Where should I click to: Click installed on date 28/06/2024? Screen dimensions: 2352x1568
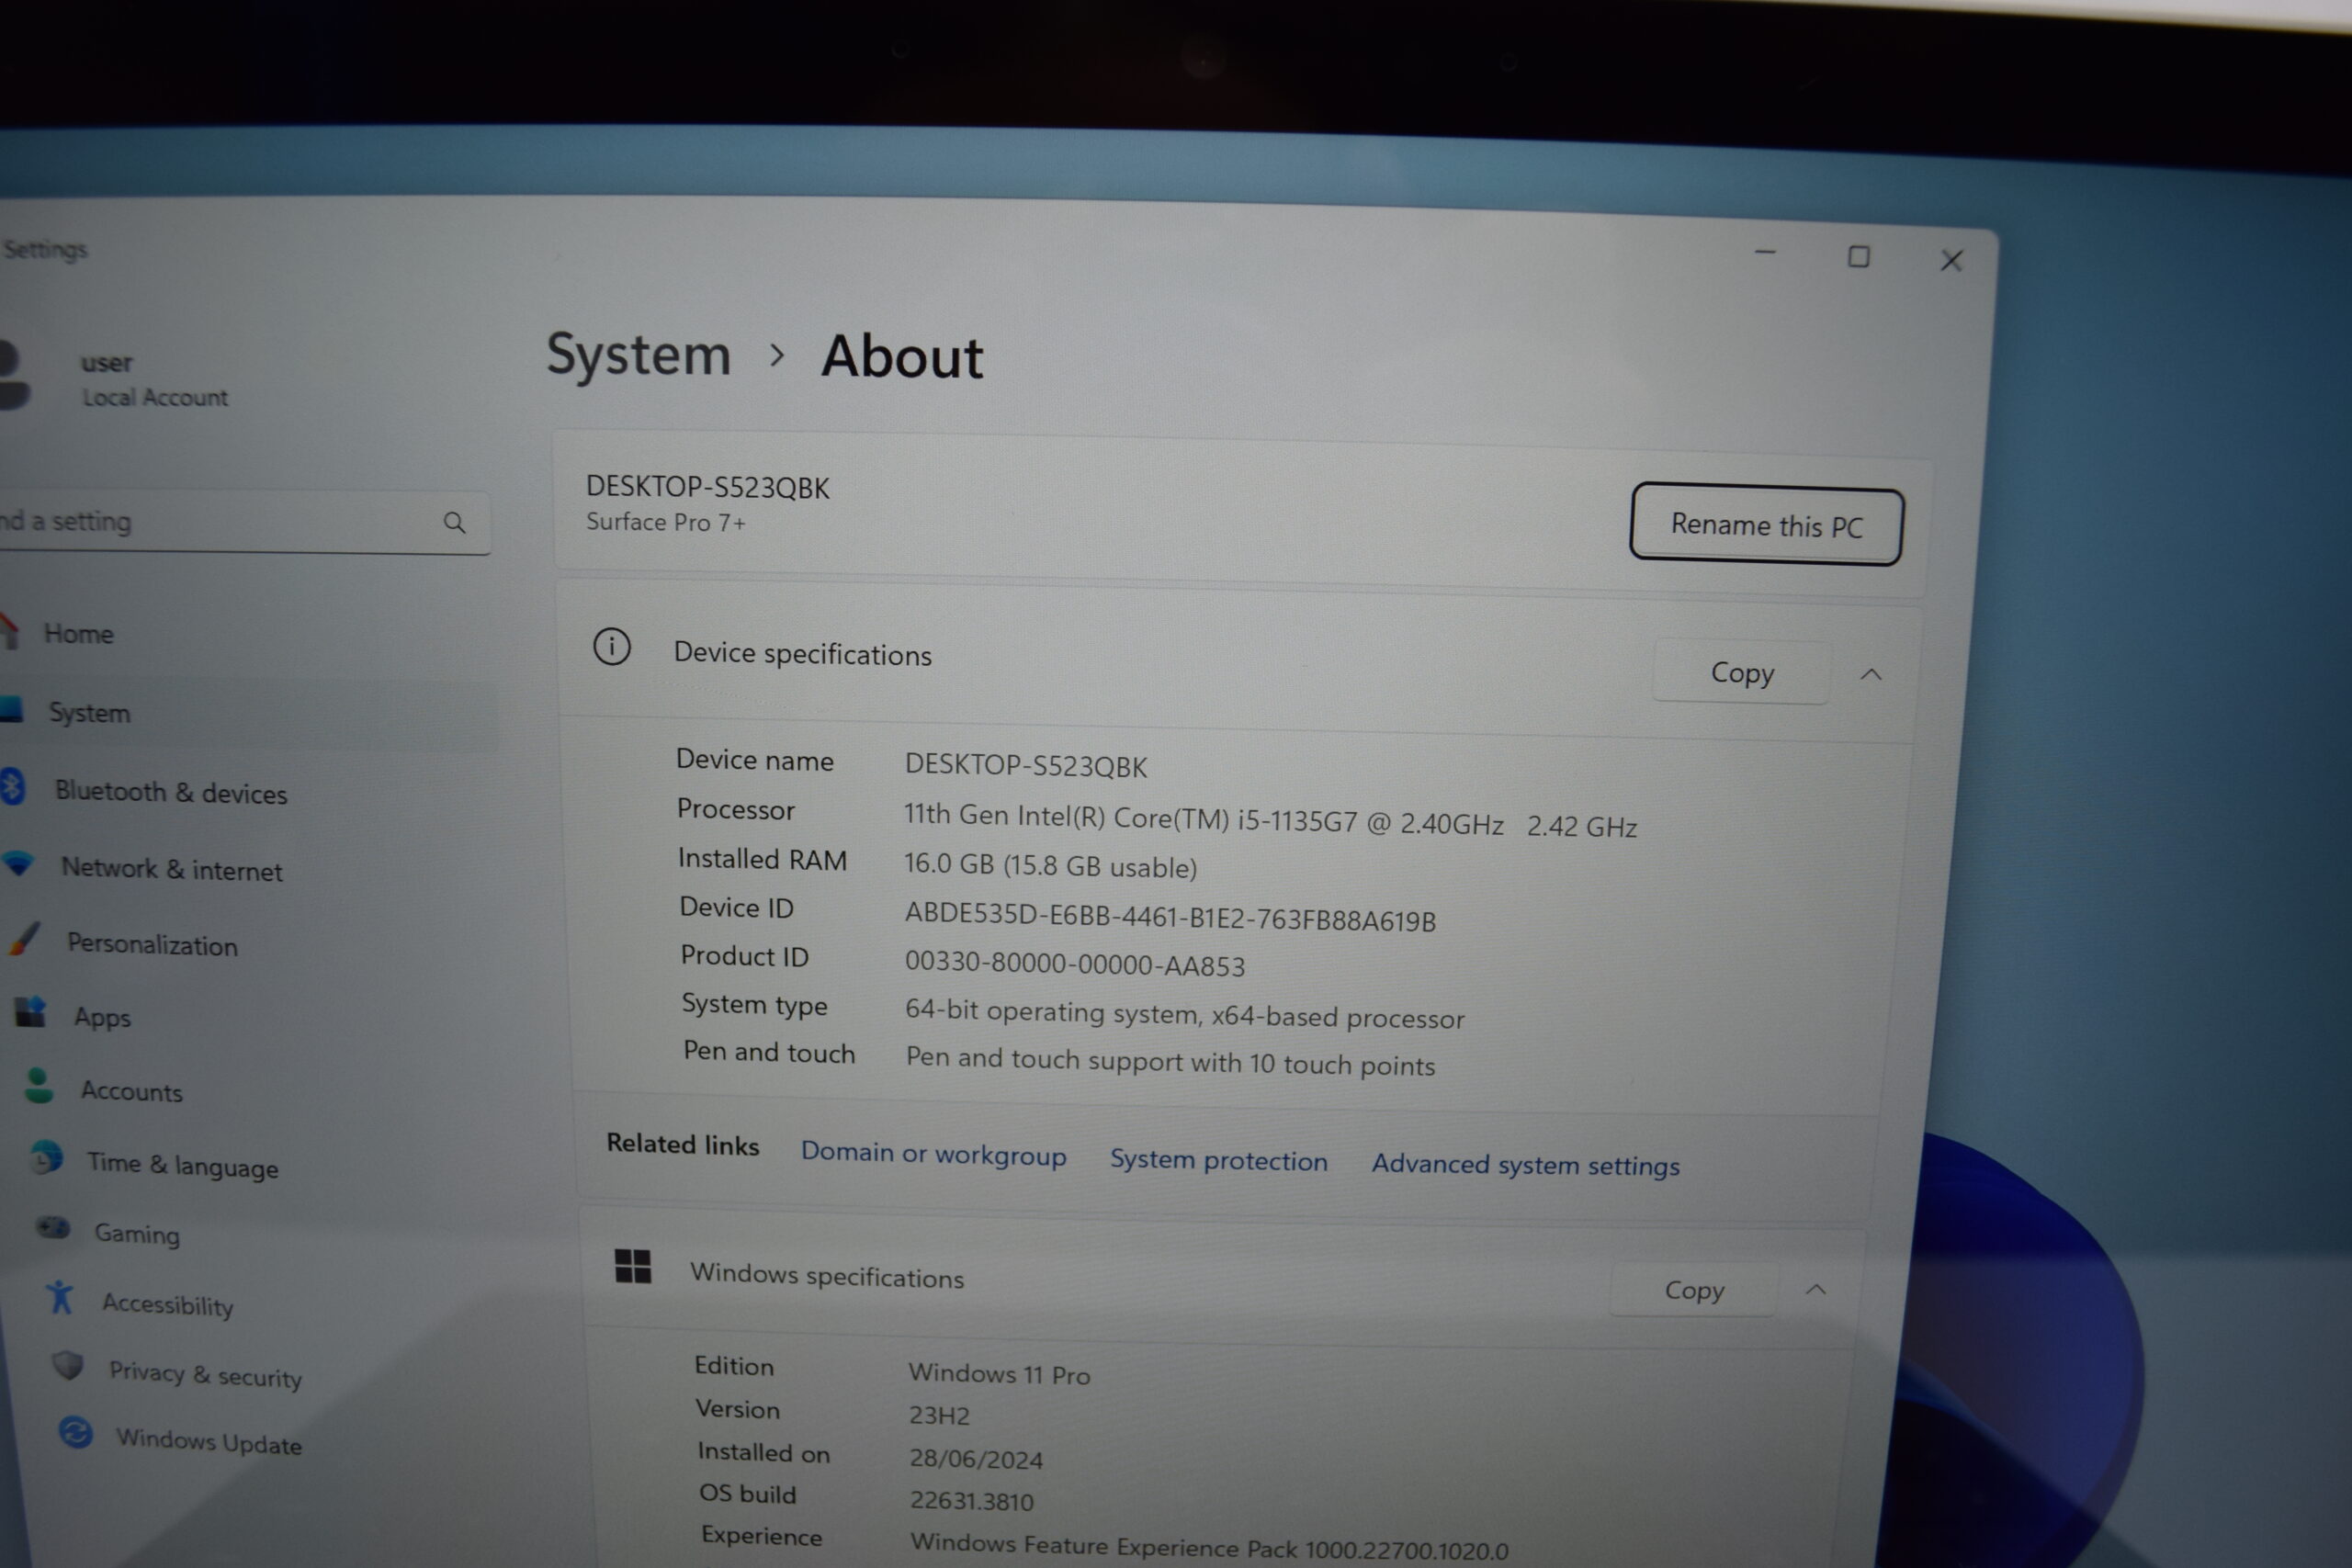pyautogui.click(x=976, y=1458)
